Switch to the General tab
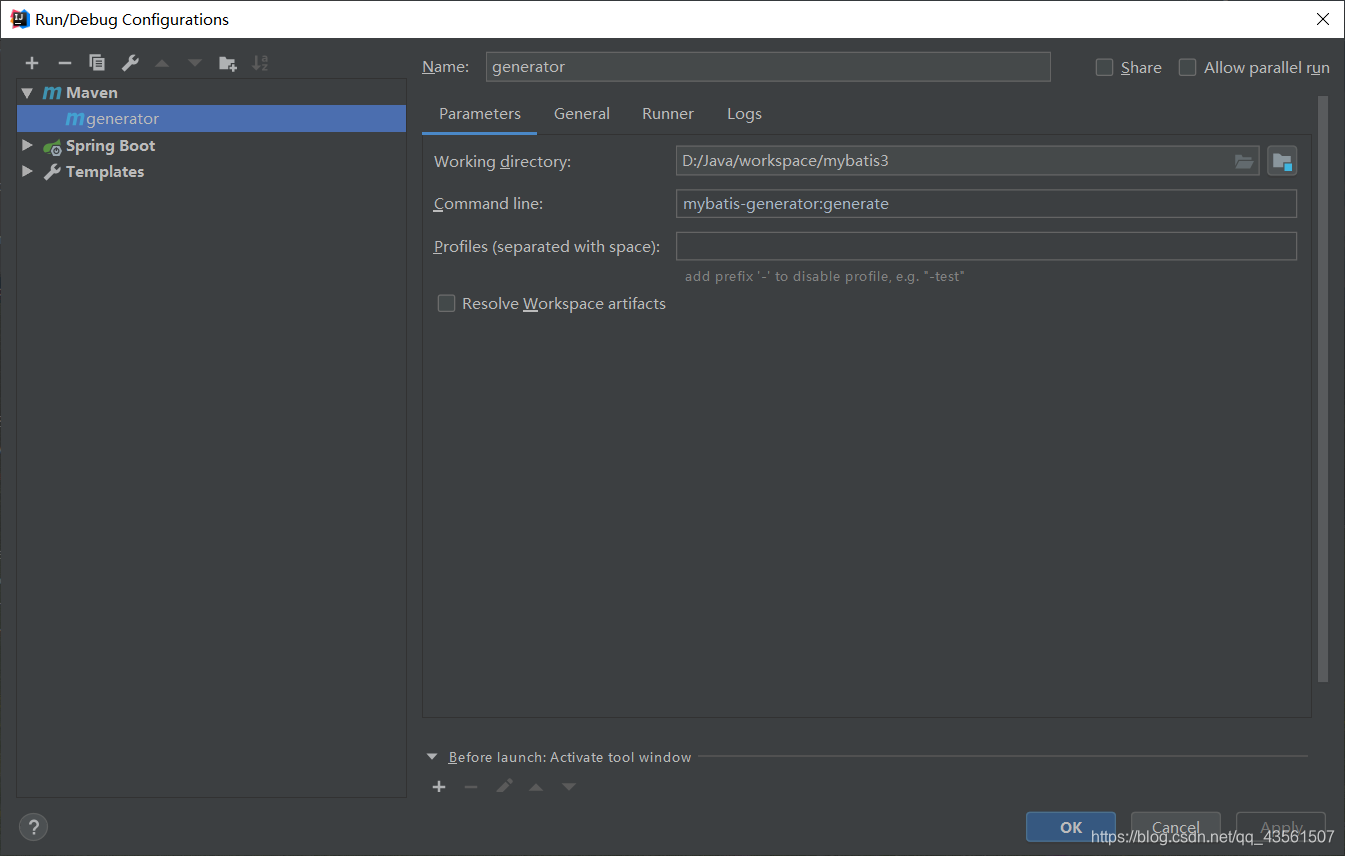 coord(582,113)
